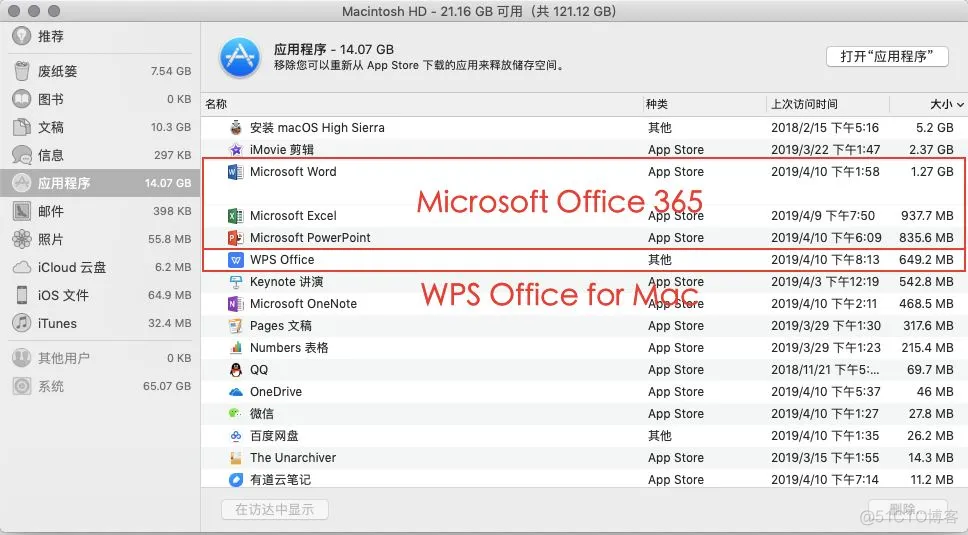Click the 百度网盘 app icon
Image resolution: width=968 pixels, height=535 pixels.
click(235, 436)
